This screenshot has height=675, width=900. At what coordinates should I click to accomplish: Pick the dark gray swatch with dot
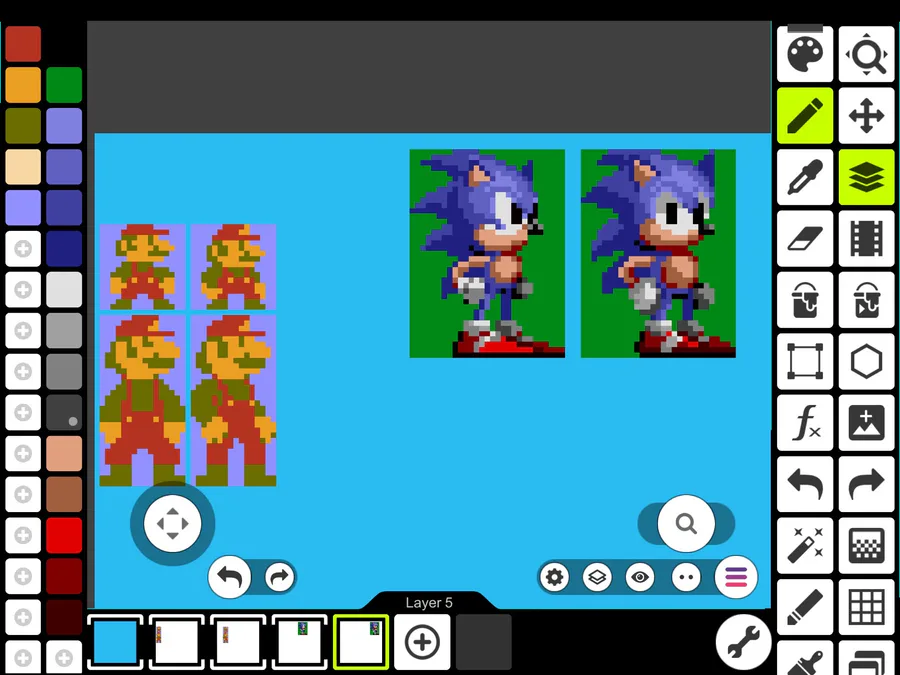tap(64, 413)
